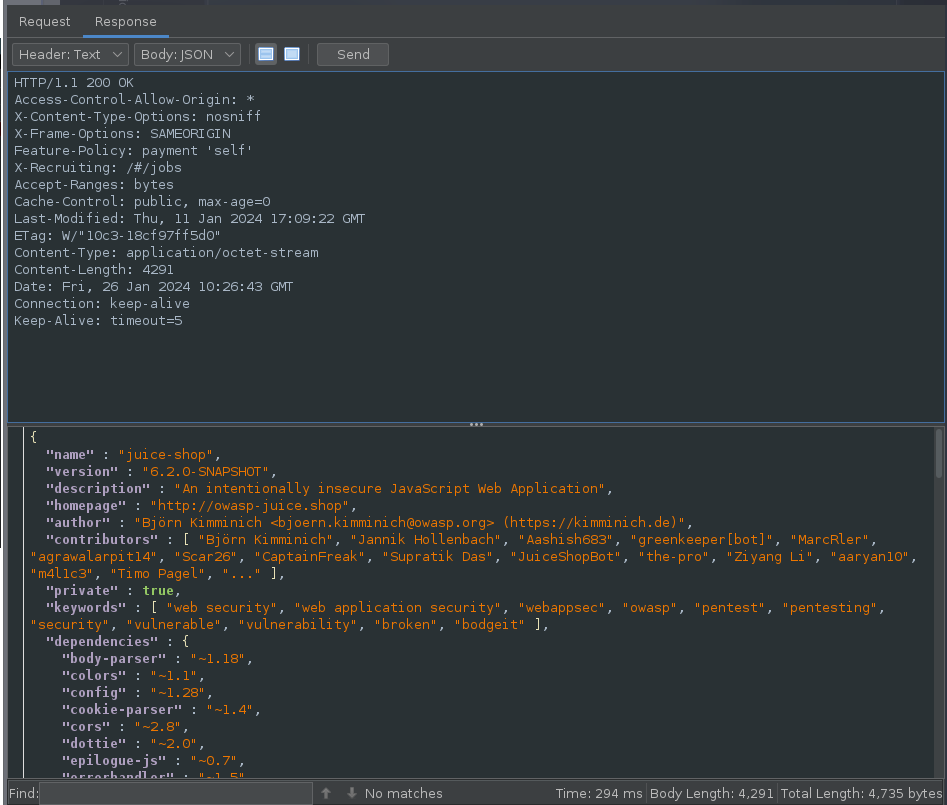Image resolution: width=947 pixels, height=805 pixels.
Task: Click the Date header line
Action: pyautogui.click(x=153, y=286)
